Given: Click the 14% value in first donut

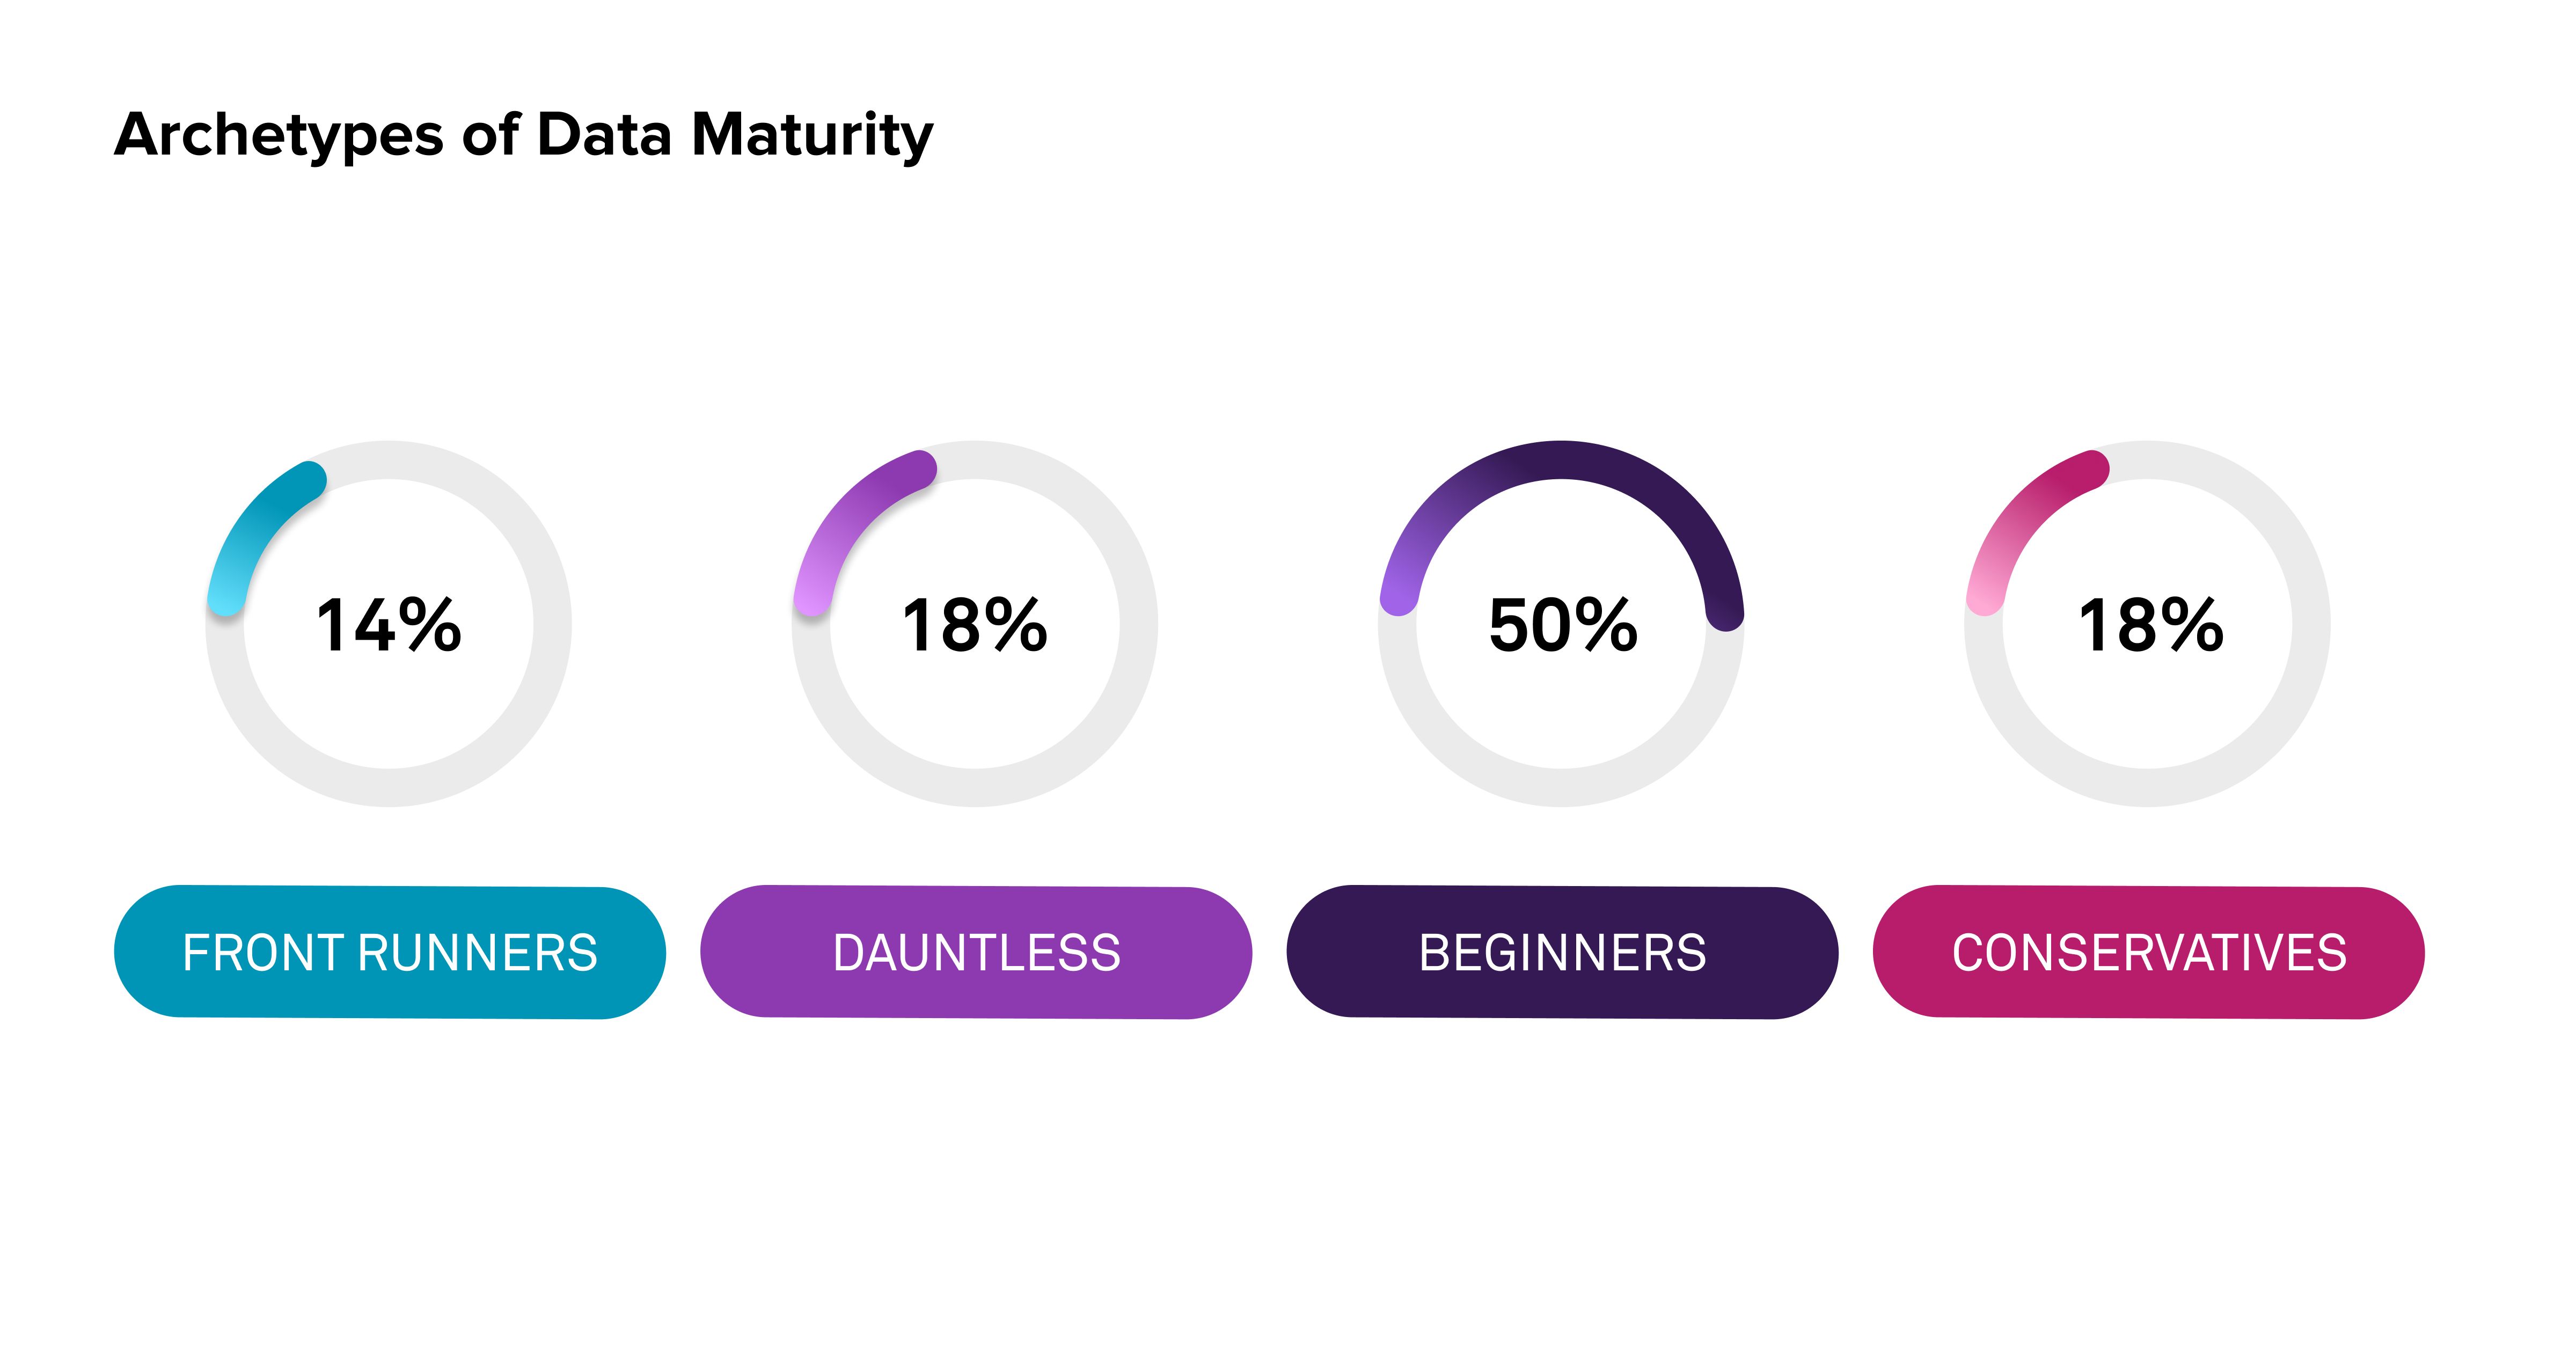Looking at the screenshot, I should 389,626.
